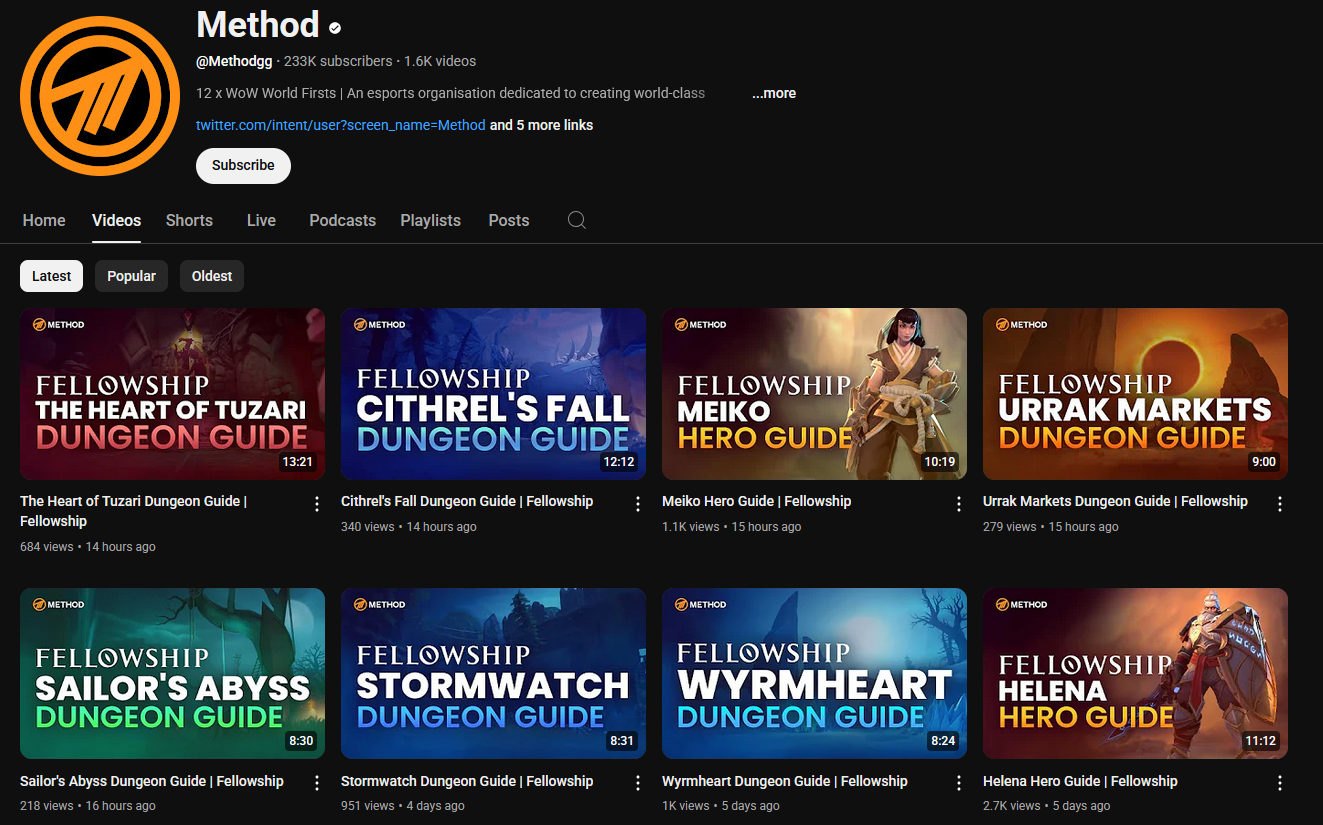Viewport: 1323px width, 825px height.
Task: Open options menu for Urrak Markets video
Action: click(x=1280, y=504)
